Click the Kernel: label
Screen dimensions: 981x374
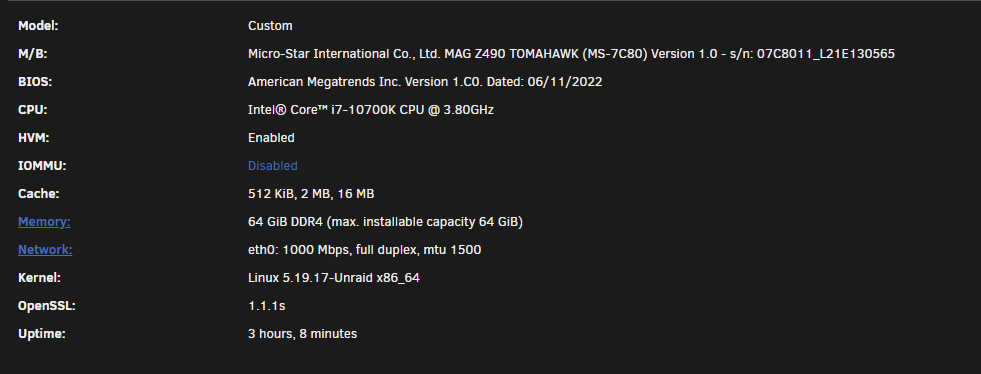[x=39, y=278]
